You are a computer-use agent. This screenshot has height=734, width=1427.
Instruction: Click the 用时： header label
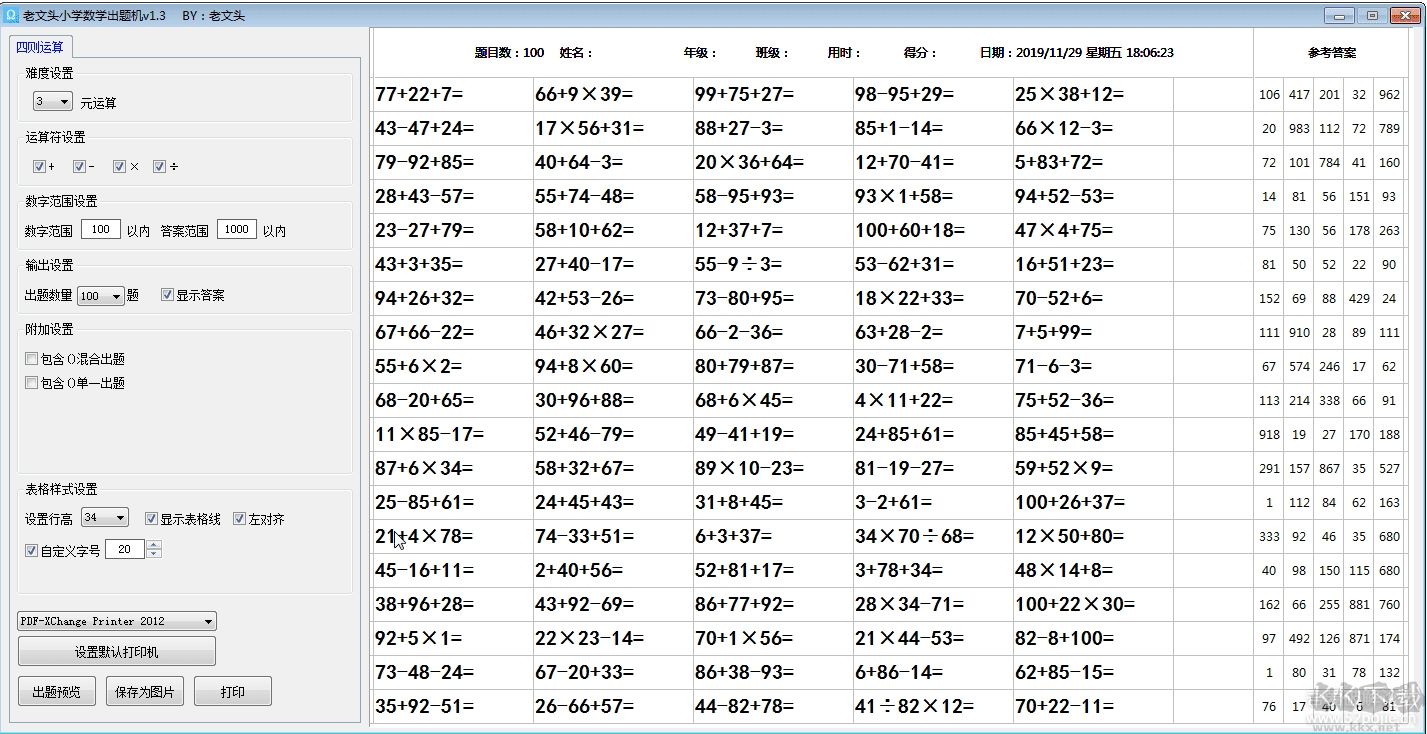point(845,53)
